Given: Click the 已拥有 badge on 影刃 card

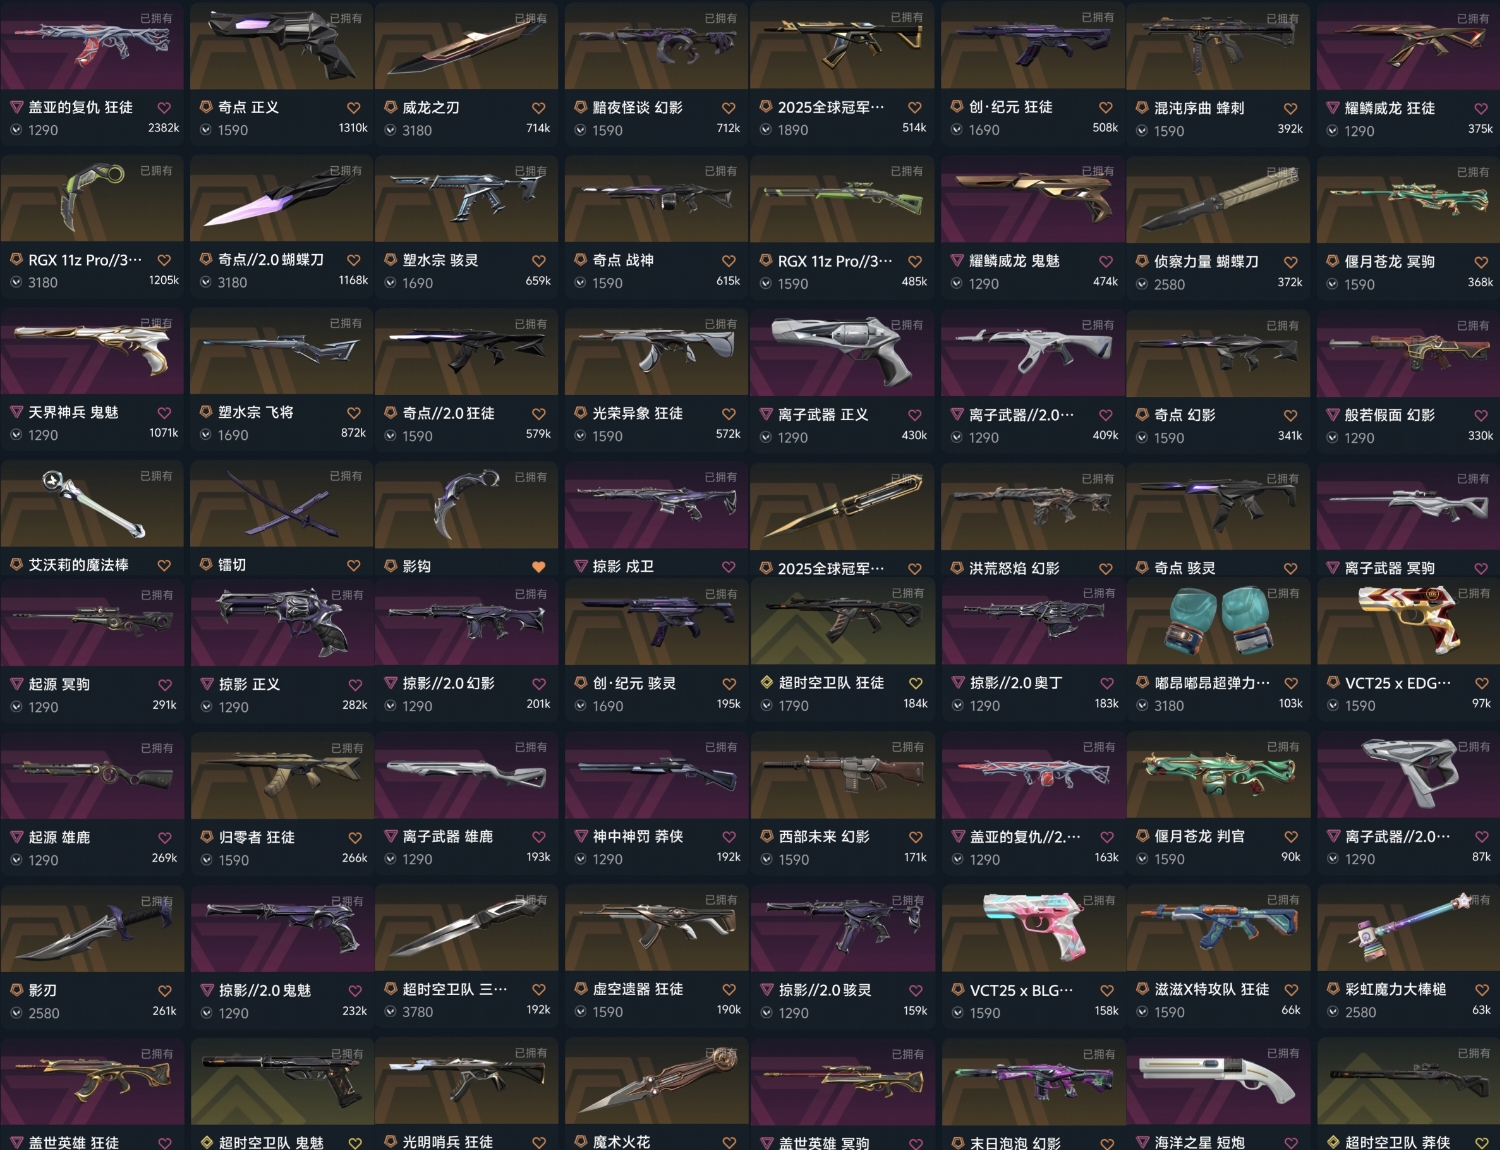Looking at the screenshot, I should 157,901.
